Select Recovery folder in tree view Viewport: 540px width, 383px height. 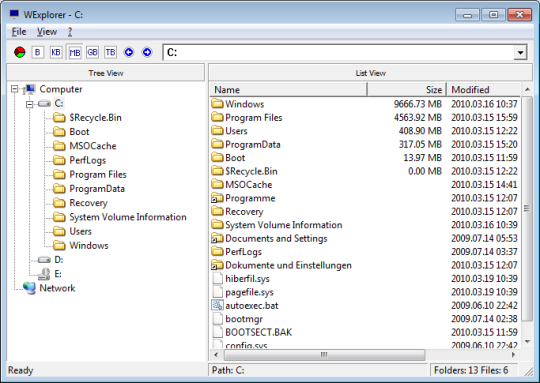(x=89, y=203)
